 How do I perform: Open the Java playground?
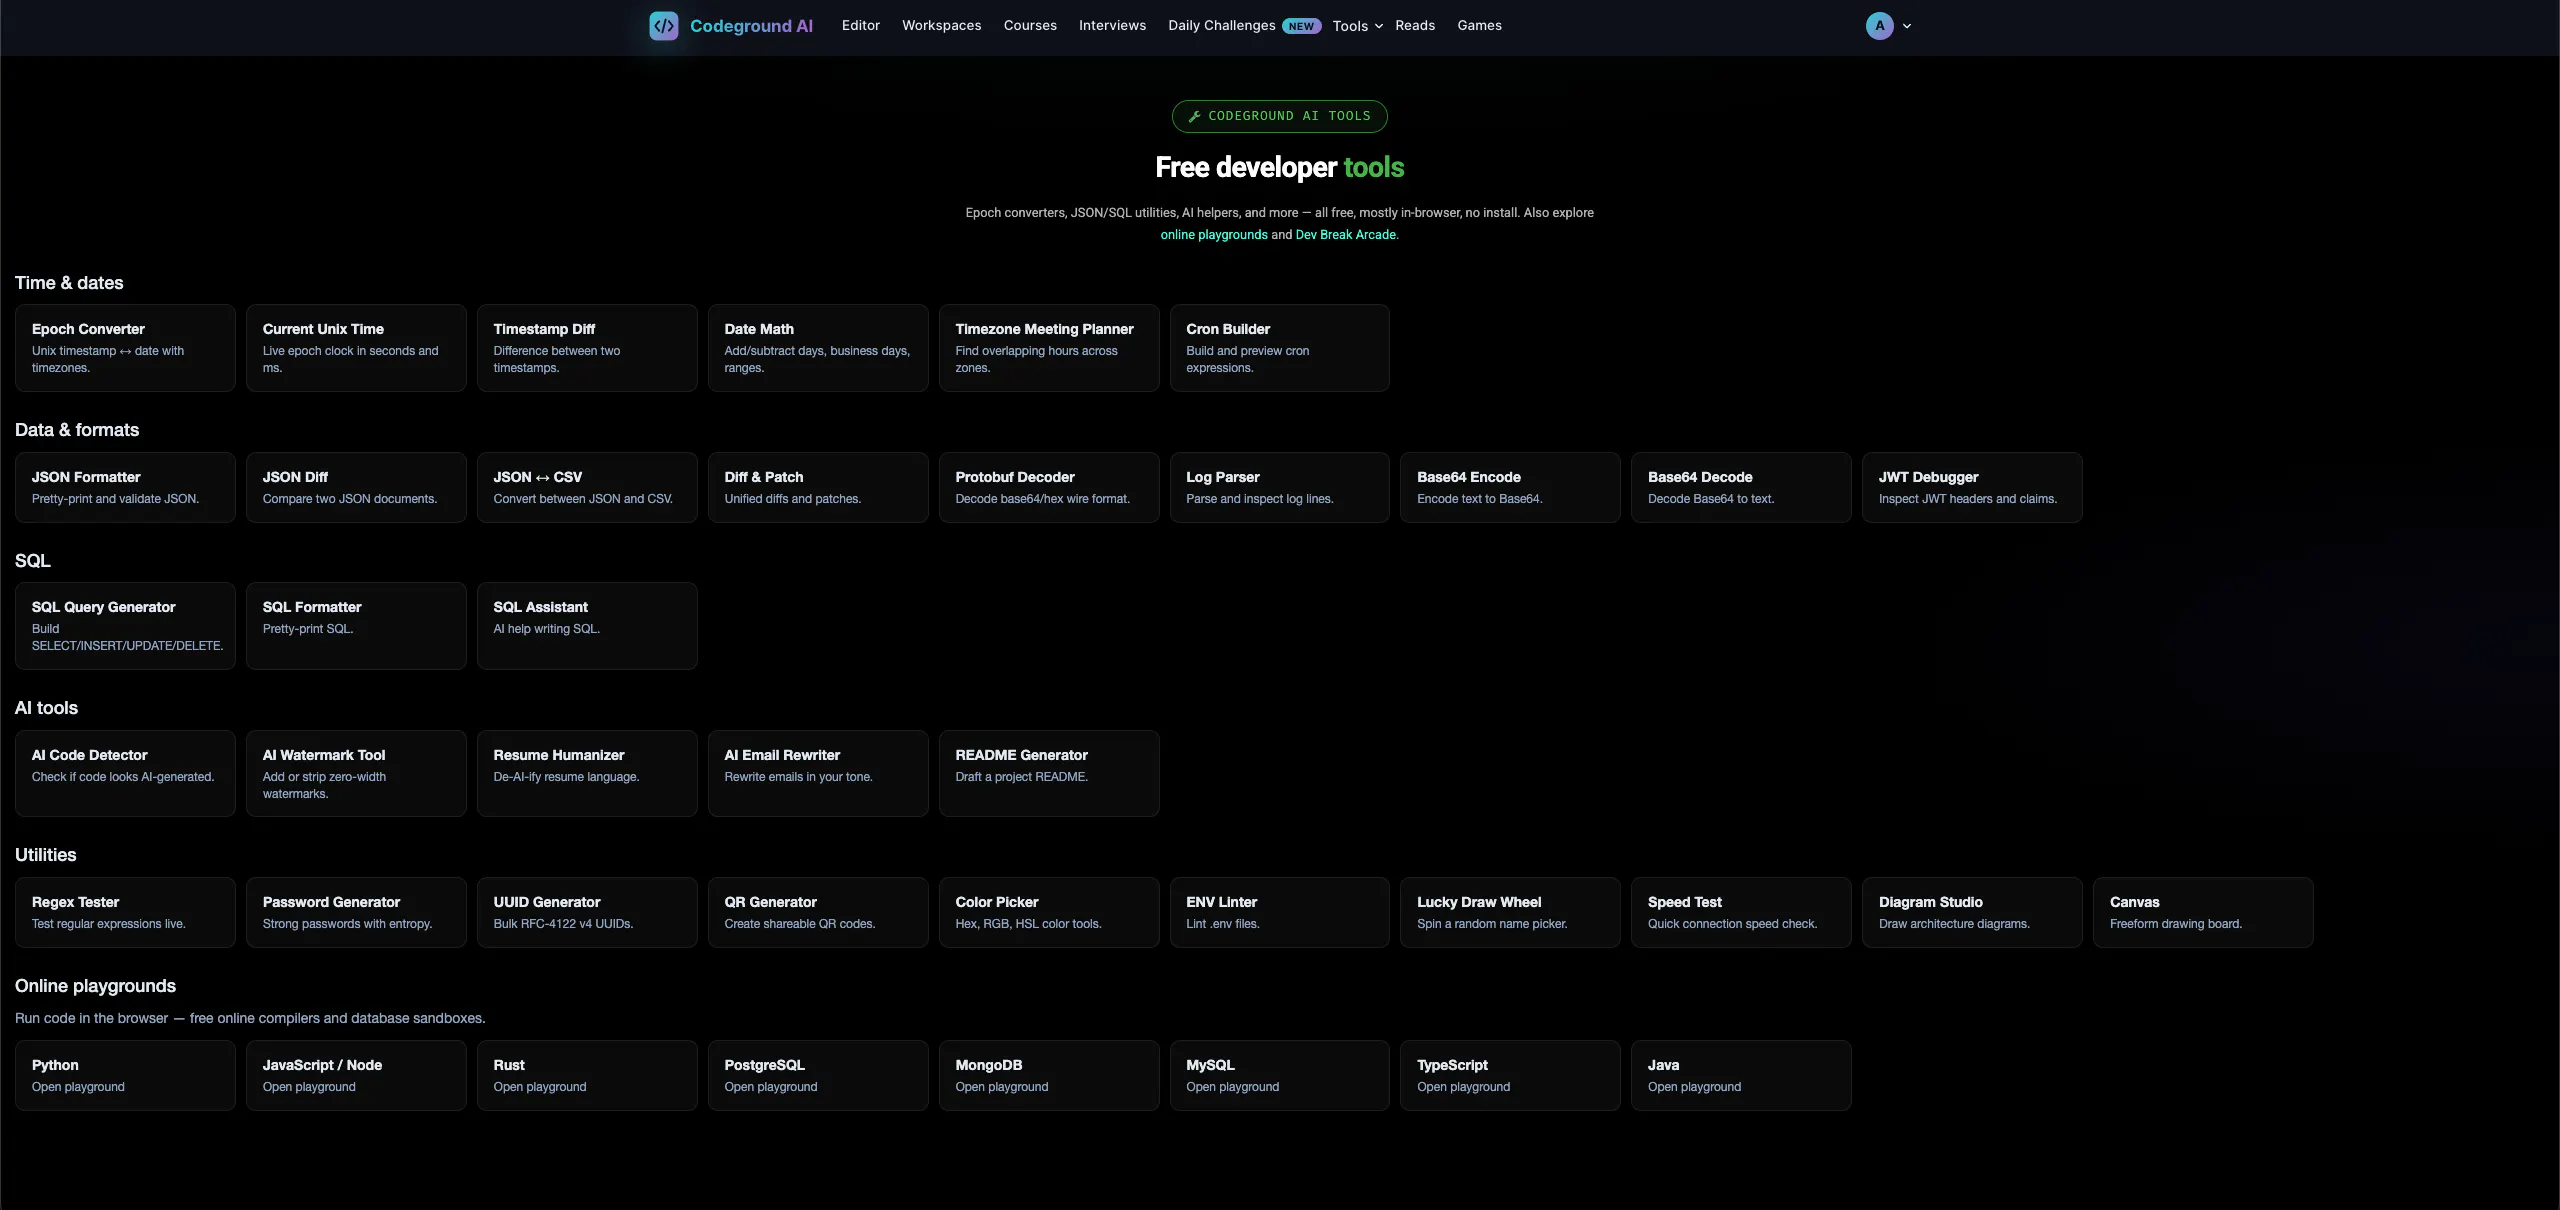coord(1741,1075)
